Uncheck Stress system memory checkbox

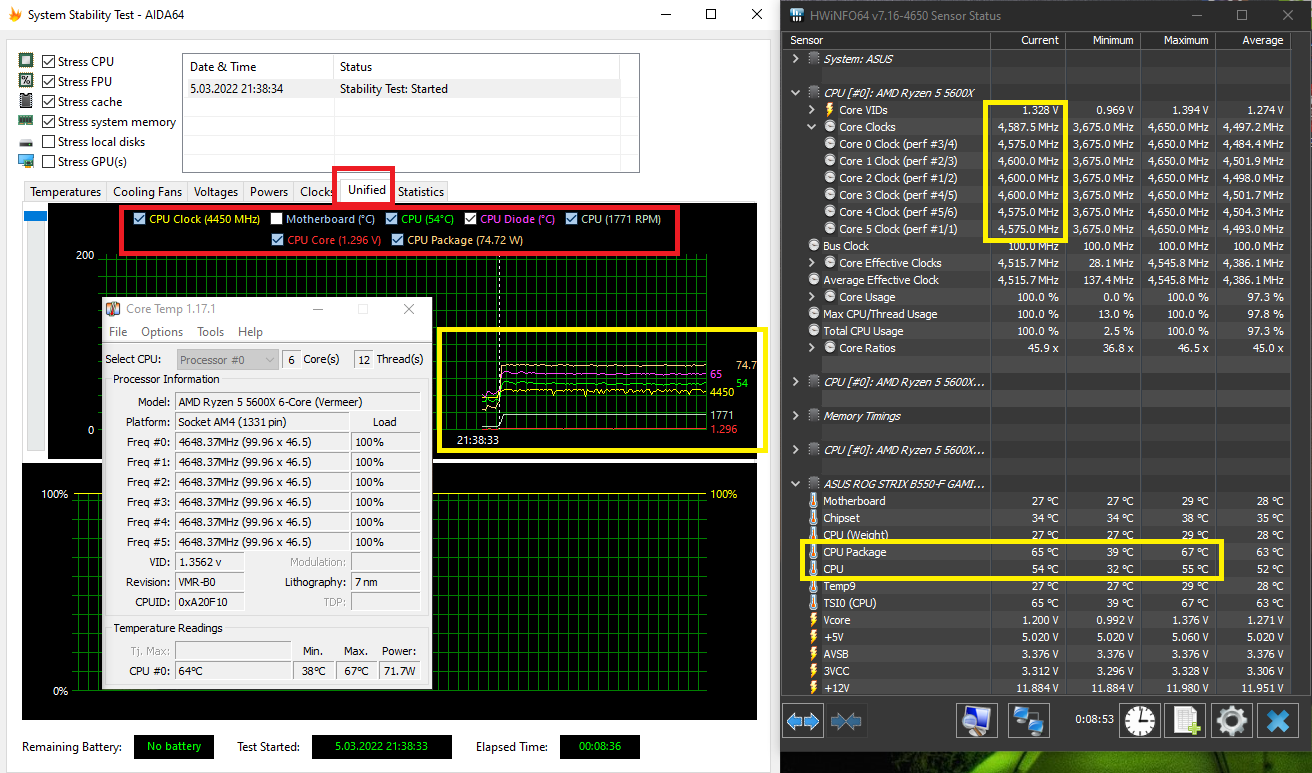point(48,121)
